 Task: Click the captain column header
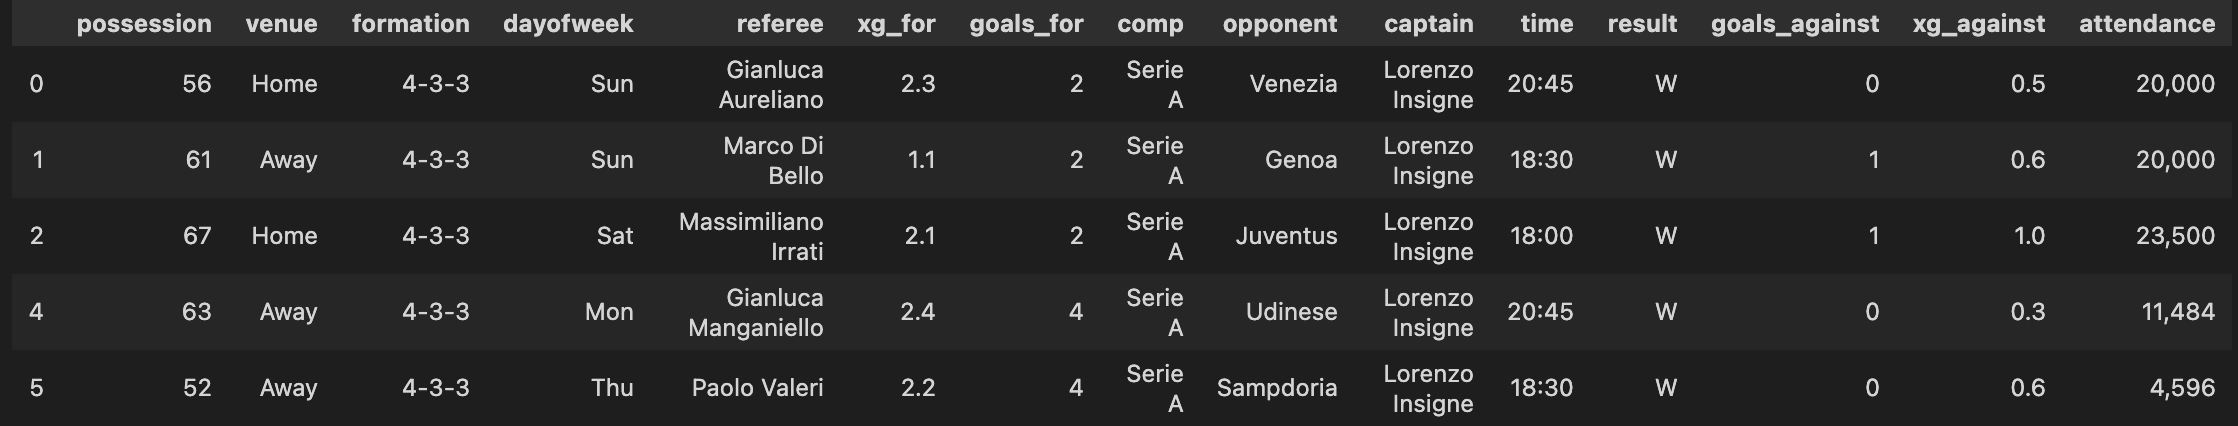pyautogui.click(x=1429, y=24)
